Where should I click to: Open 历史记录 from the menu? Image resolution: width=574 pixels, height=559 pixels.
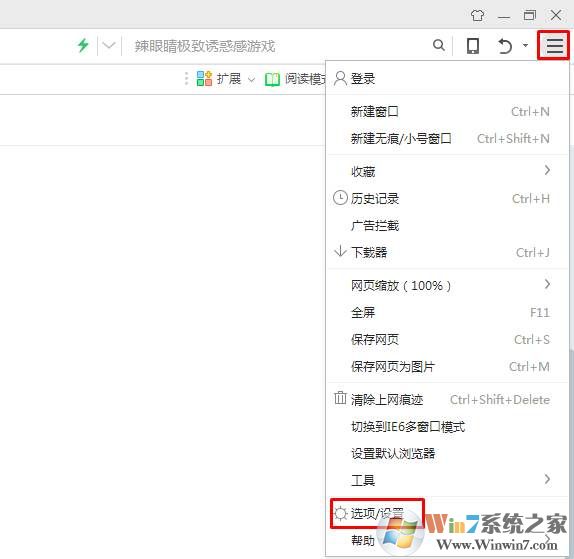pos(447,198)
